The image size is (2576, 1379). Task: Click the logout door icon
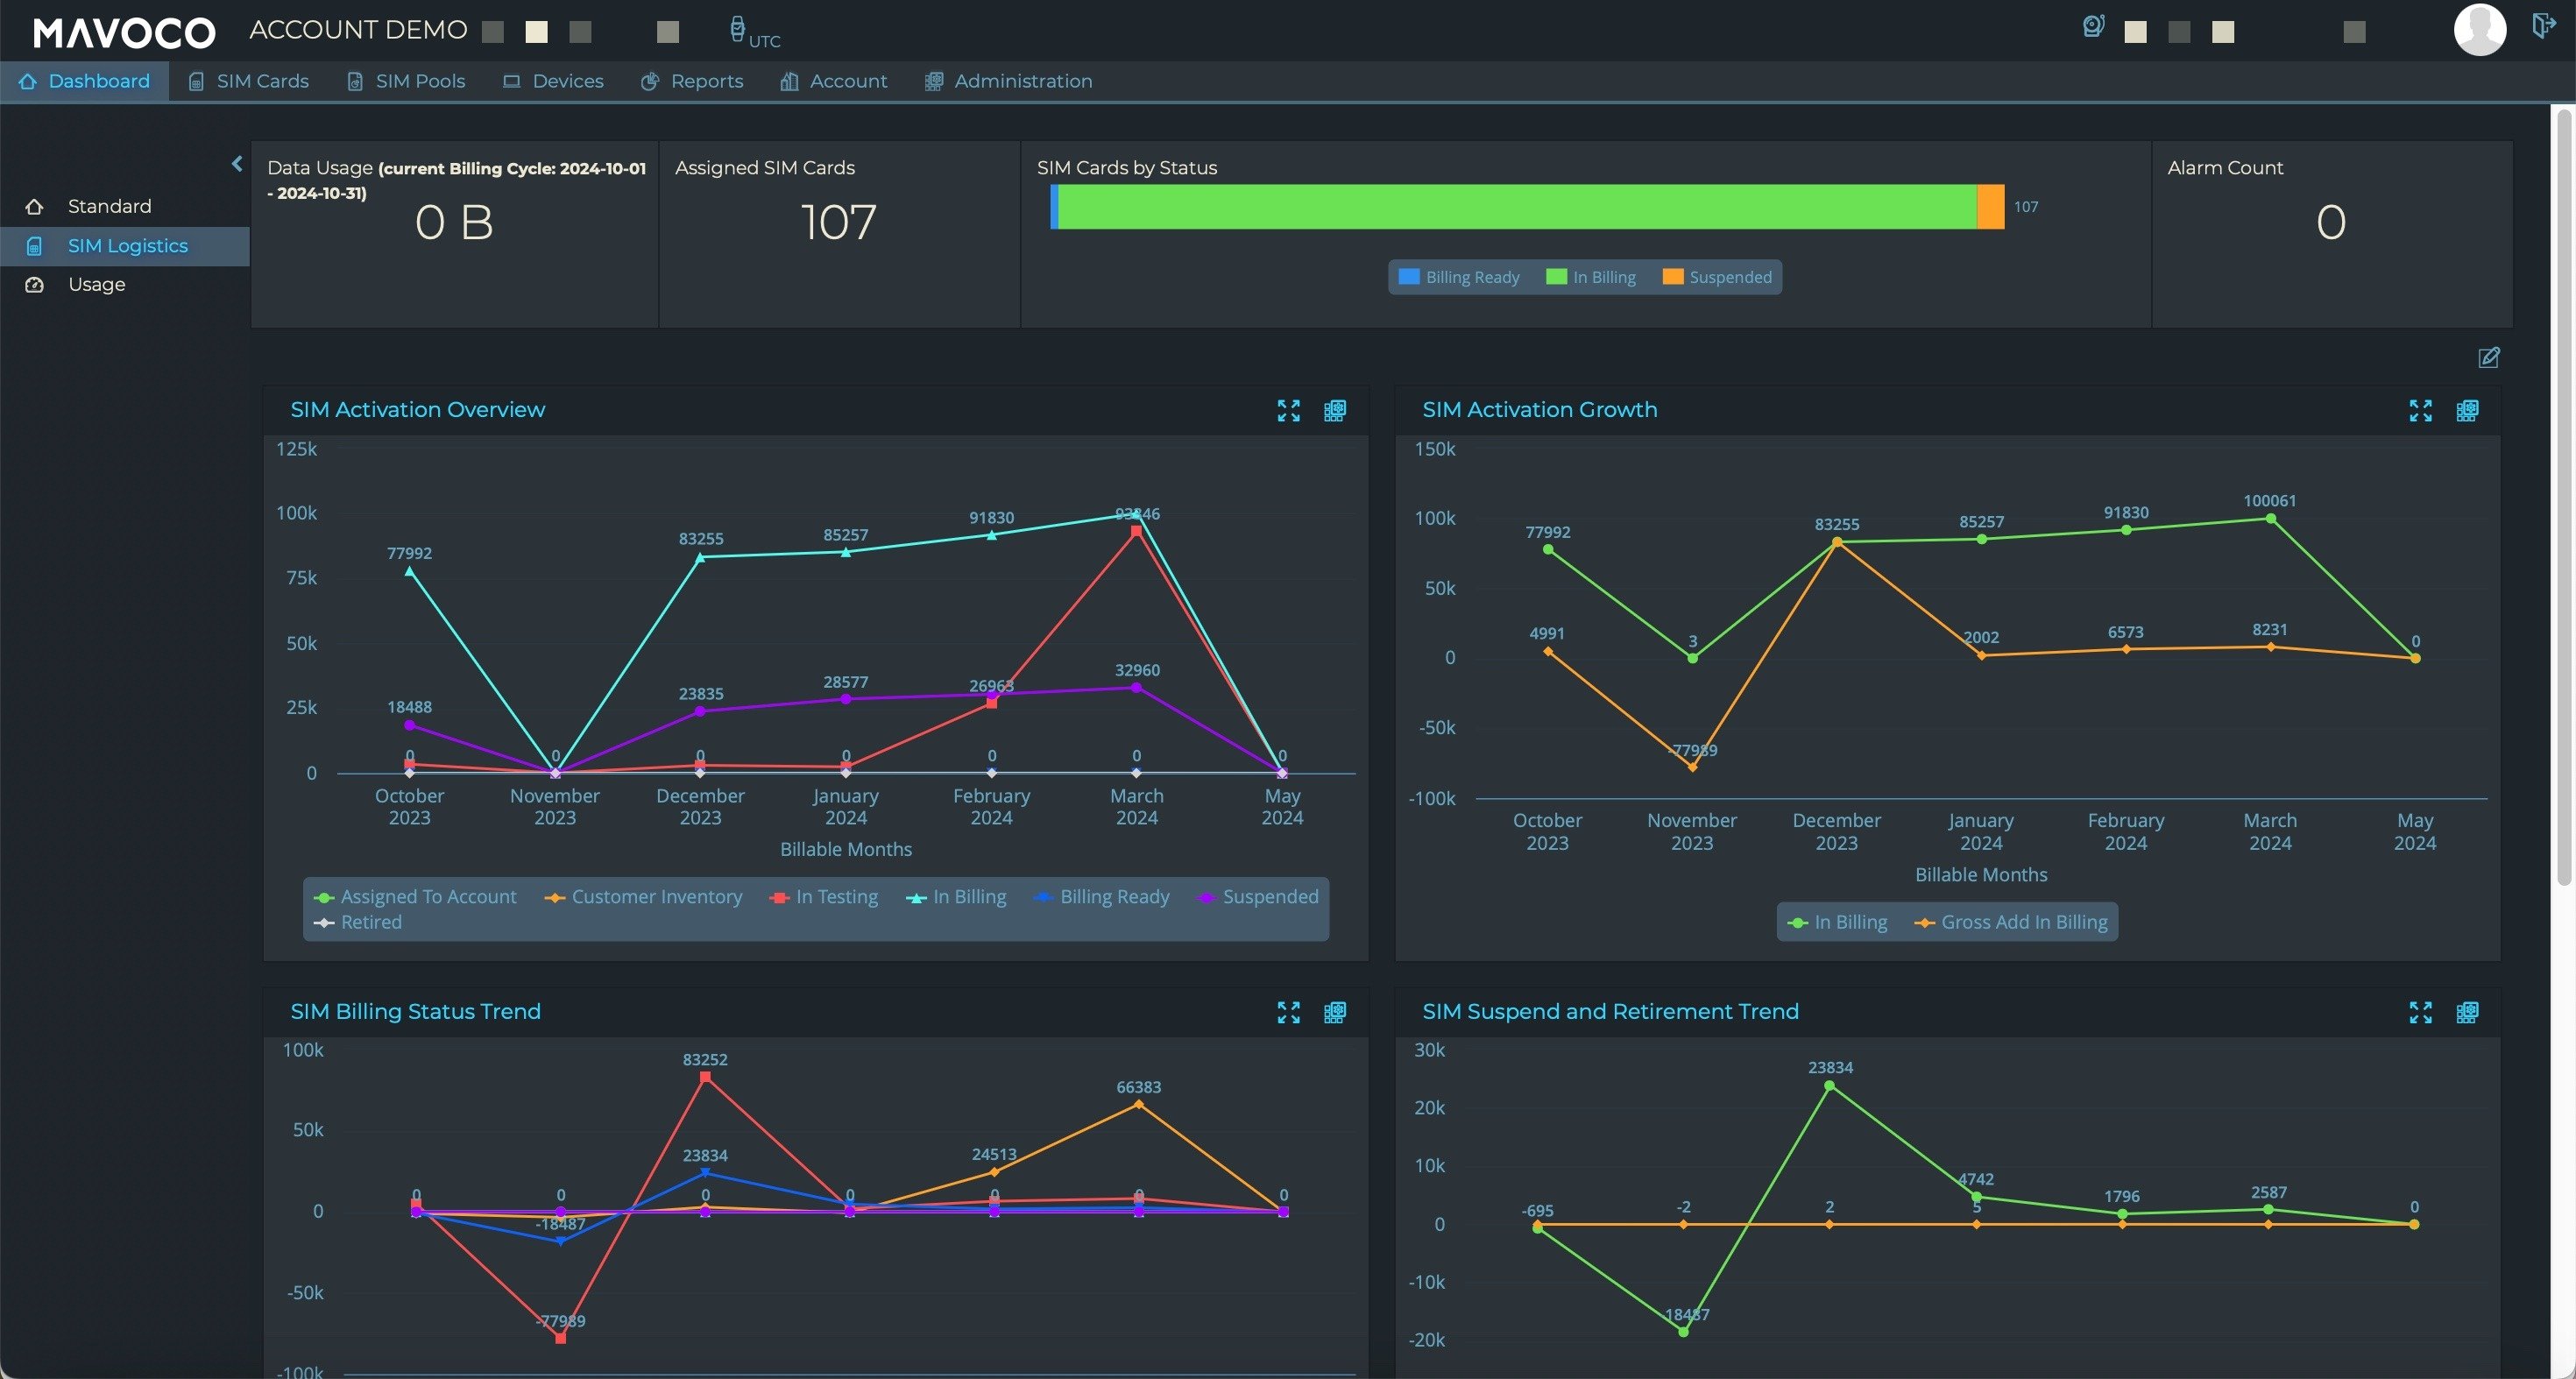(x=2543, y=26)
